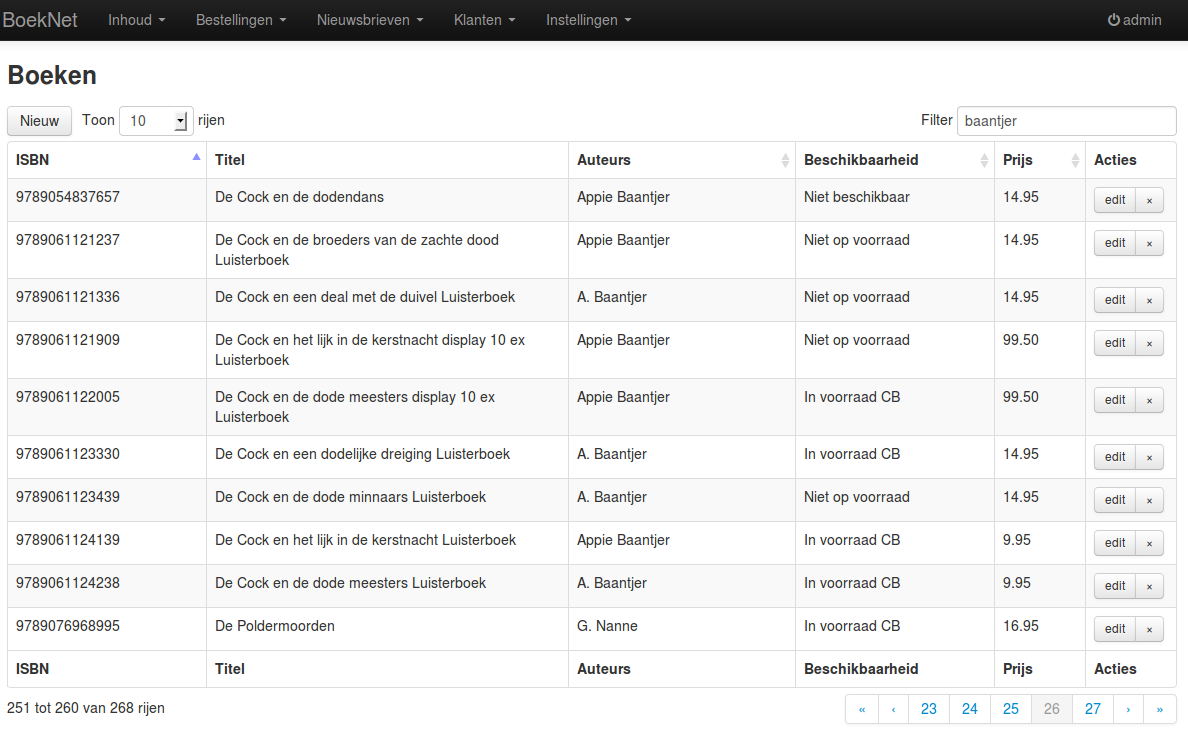Edit book with ISBN 9789061122005
This screenshot has width=1188, height=731.
(1115, 400)
